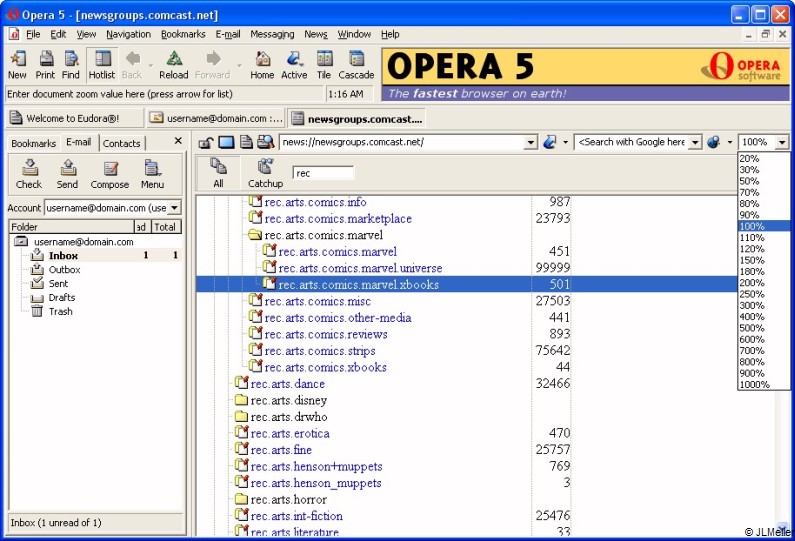Open rec.arts.comics.strips newsgroup

tap(320, 351)
